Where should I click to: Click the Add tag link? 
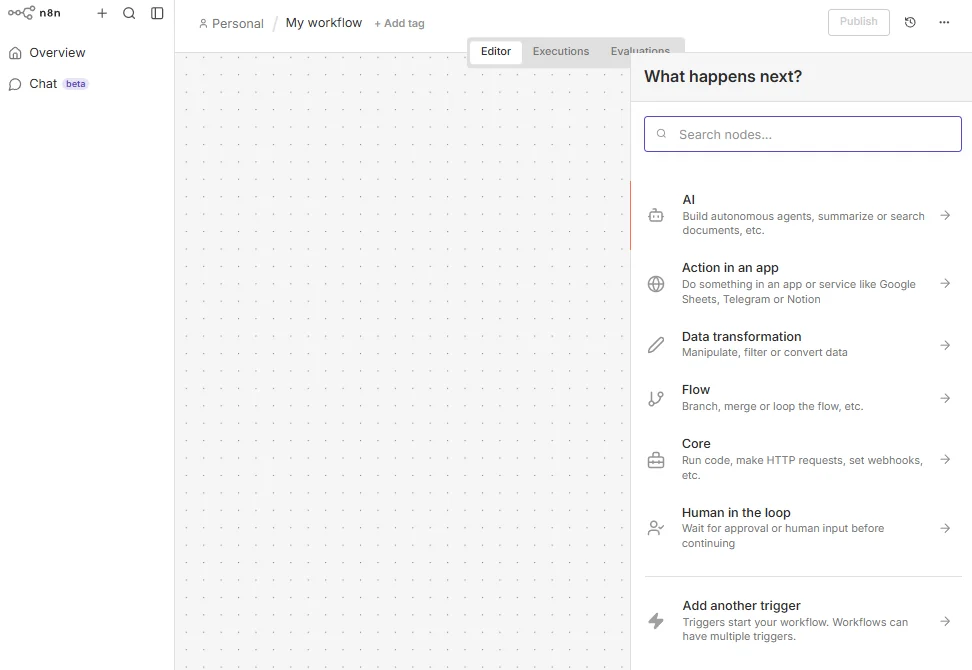point(399,23)
